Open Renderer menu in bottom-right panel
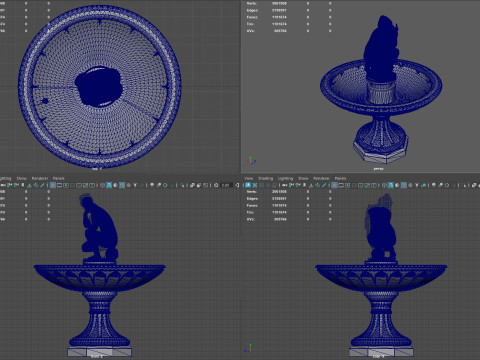The width and height of the screenshot is (480, 360). (321, 178)
